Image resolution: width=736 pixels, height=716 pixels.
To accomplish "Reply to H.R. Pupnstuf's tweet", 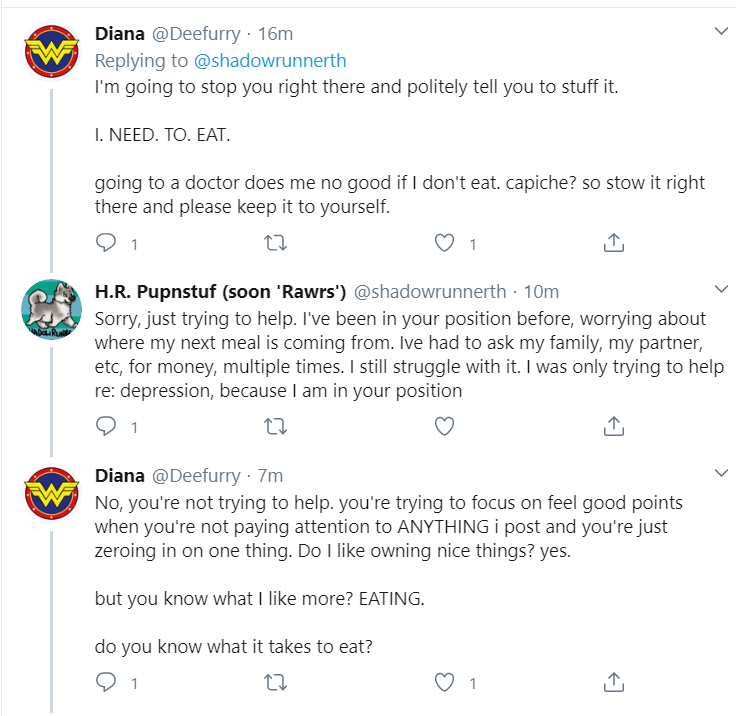I will coord(106,426).
